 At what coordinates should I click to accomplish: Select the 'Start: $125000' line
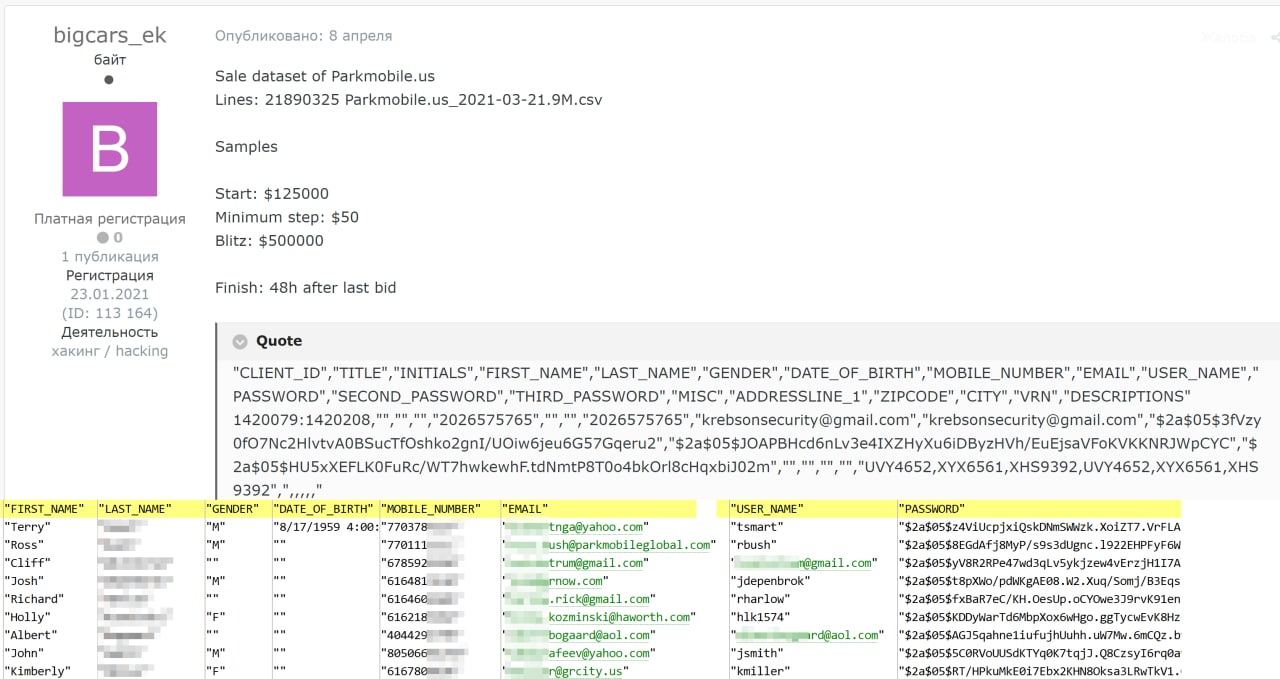[272, 194]
